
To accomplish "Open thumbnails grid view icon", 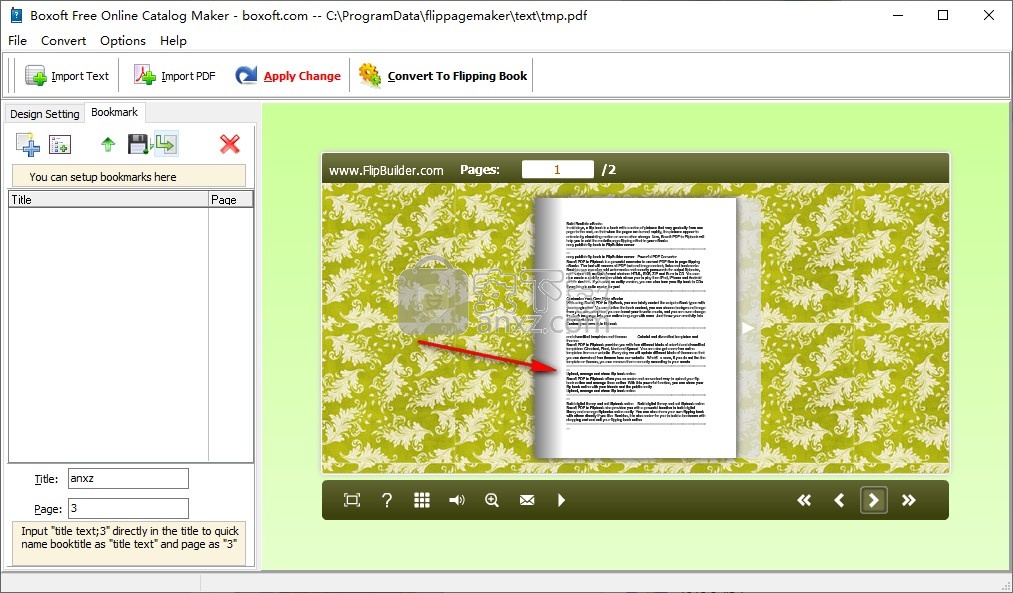I will pyautogui.click(x=422, y=500).
